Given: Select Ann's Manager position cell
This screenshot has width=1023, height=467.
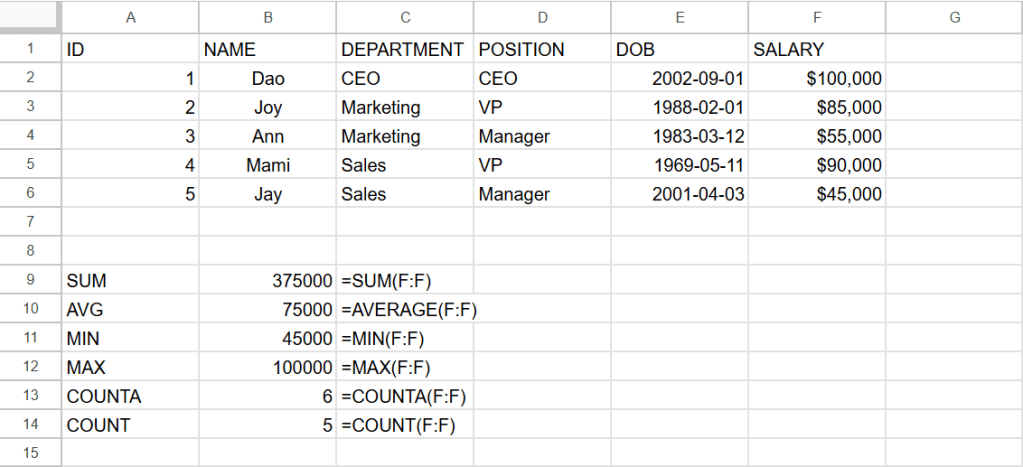Looking at the screenshot, I should coord(541,136).
